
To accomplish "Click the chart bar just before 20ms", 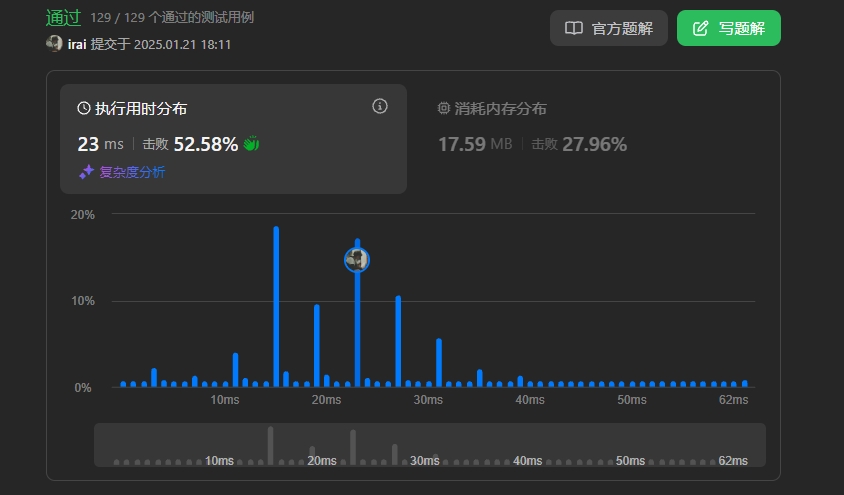I will 316,346.
